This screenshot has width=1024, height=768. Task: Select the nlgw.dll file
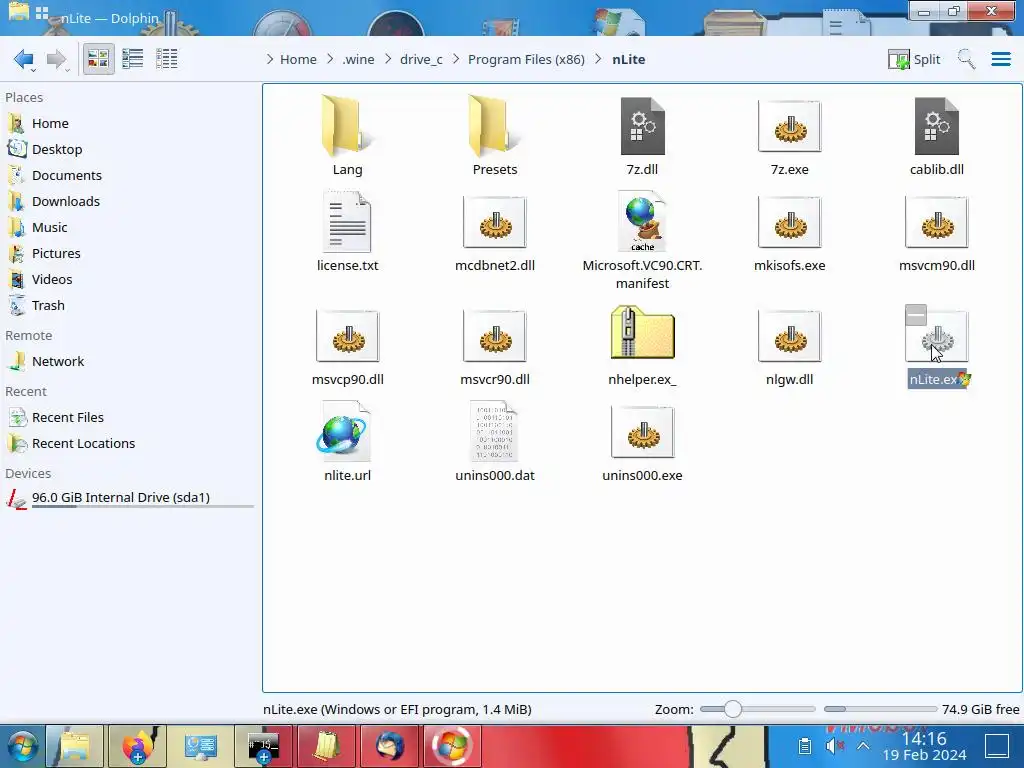pyautogui.click(x=790, y=345)
